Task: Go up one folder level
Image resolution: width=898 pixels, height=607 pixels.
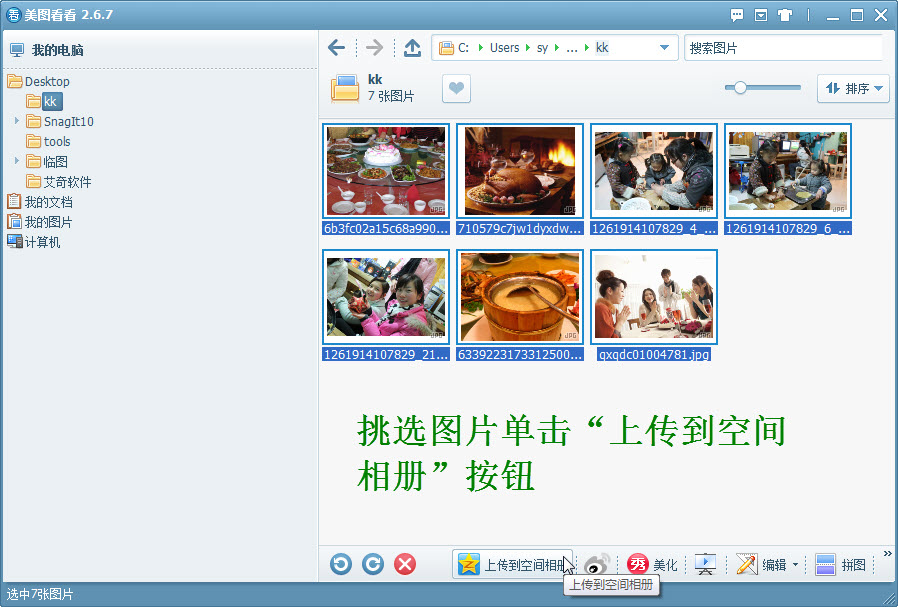Action: coord(412,48)
